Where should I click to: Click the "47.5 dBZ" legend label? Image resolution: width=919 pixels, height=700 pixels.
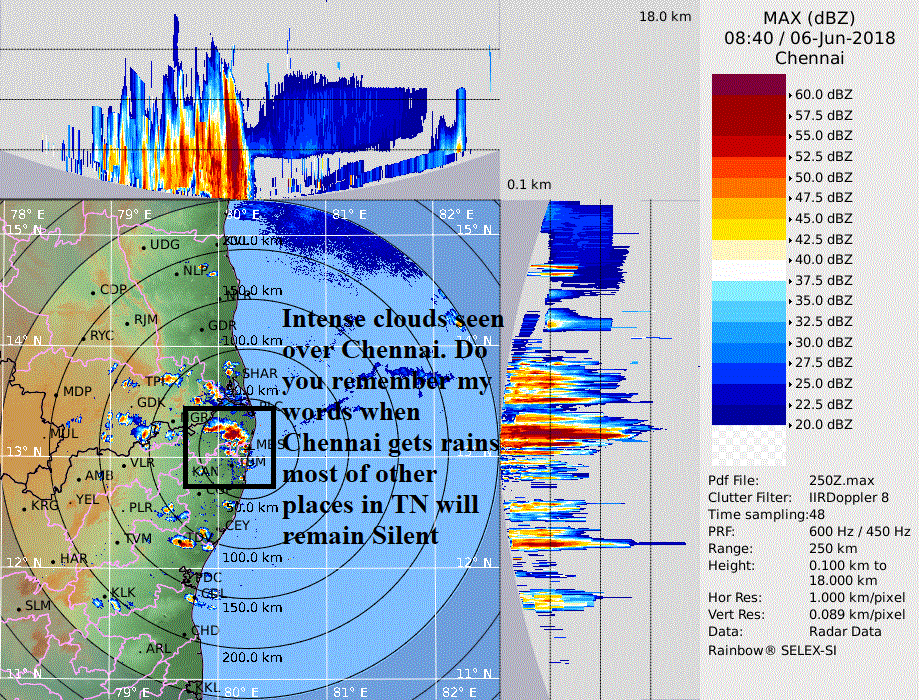(x=823, y=198)
